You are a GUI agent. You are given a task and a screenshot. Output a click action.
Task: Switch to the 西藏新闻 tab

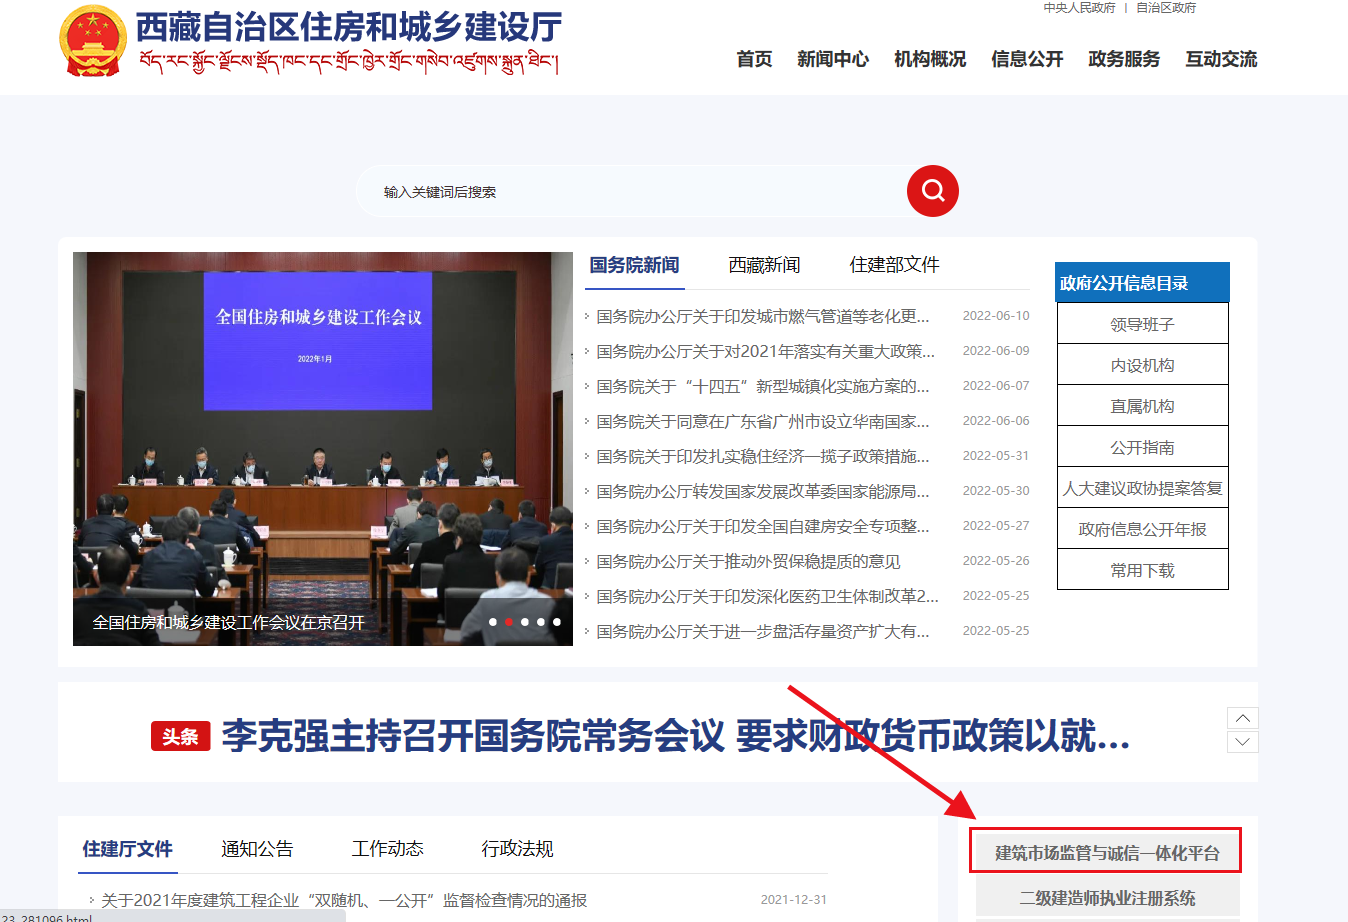click(765, 264)
